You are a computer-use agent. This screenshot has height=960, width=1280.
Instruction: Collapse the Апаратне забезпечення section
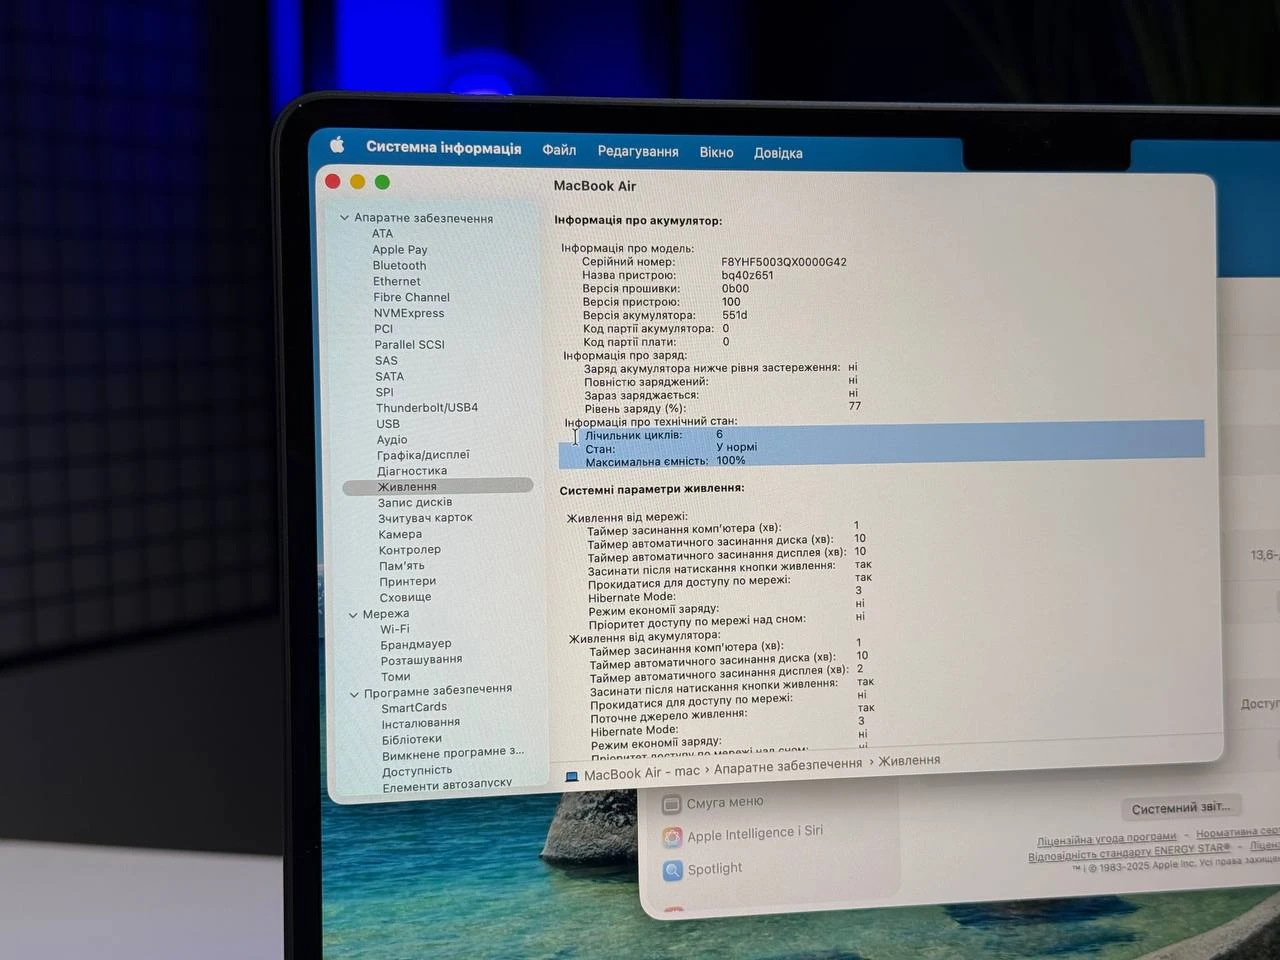(343, 217)
